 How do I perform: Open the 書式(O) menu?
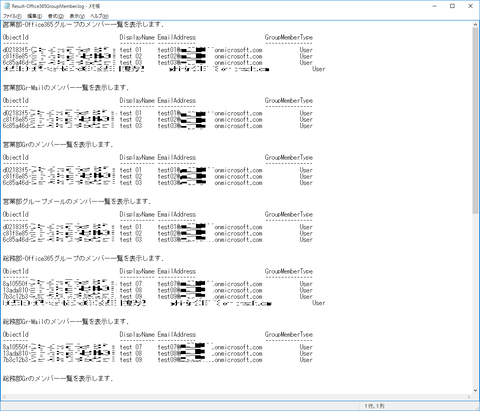(x=55, y=16)
